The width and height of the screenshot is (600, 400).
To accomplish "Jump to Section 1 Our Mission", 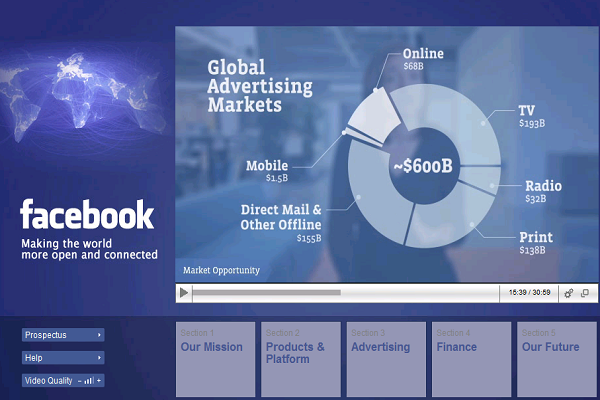I will click(215, 359).
